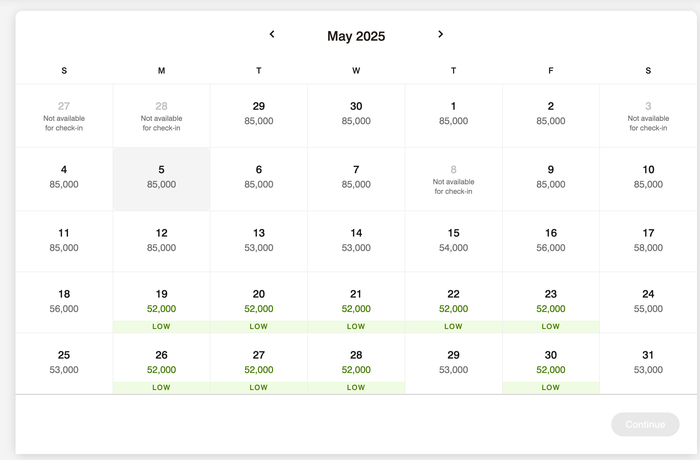Choose May 21 low 52,000 date
Viewport: 700px width, 460px height.
point(356,302)
